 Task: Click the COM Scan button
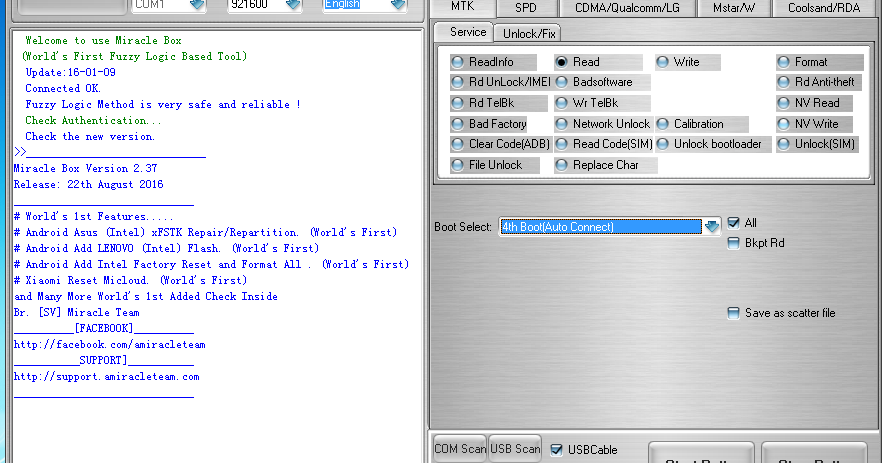(x=460, y=449)
